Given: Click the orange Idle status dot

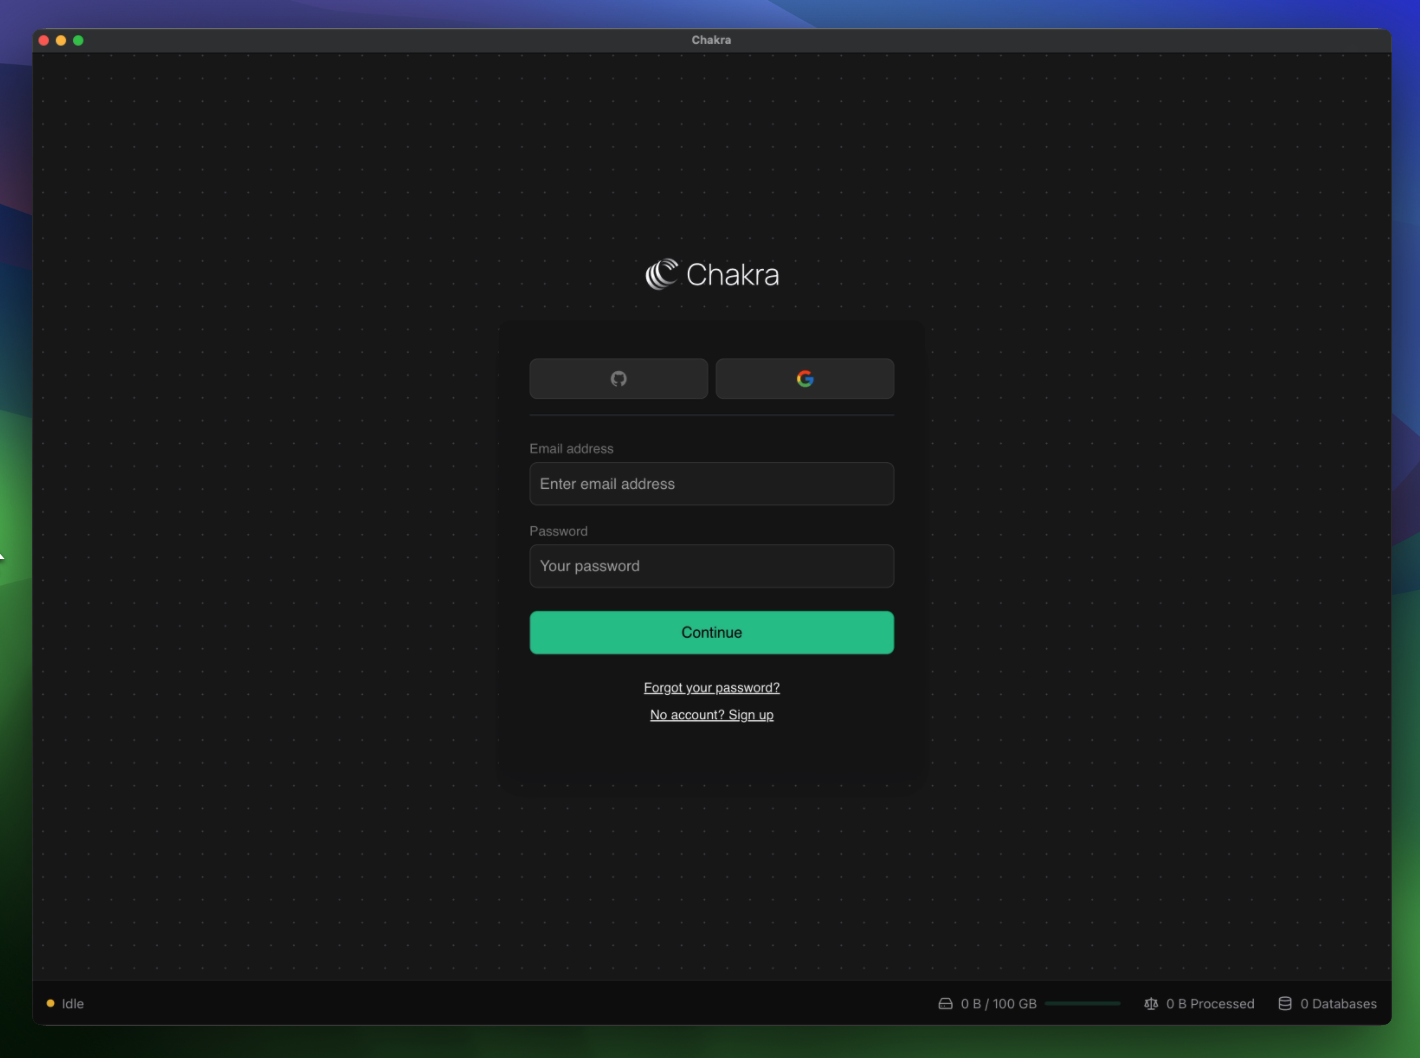Looking at the screenshot, I should (50, 1004).
